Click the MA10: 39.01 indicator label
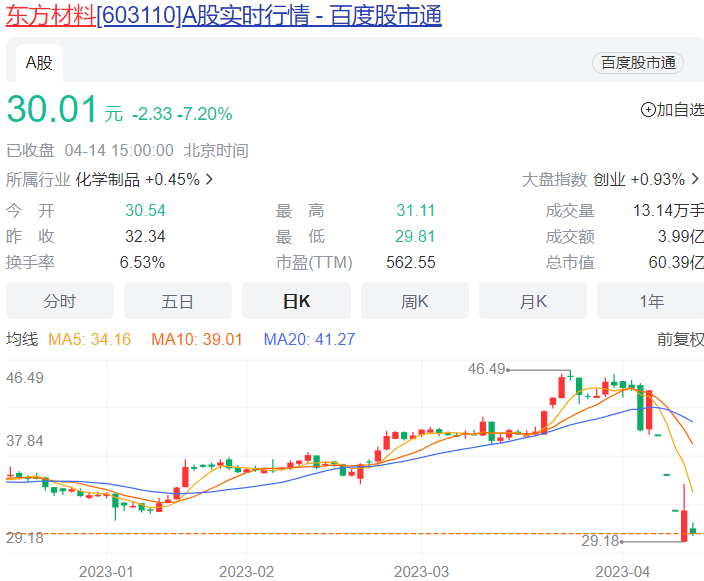This screenshot has height=581, width=704. [197, 339]
